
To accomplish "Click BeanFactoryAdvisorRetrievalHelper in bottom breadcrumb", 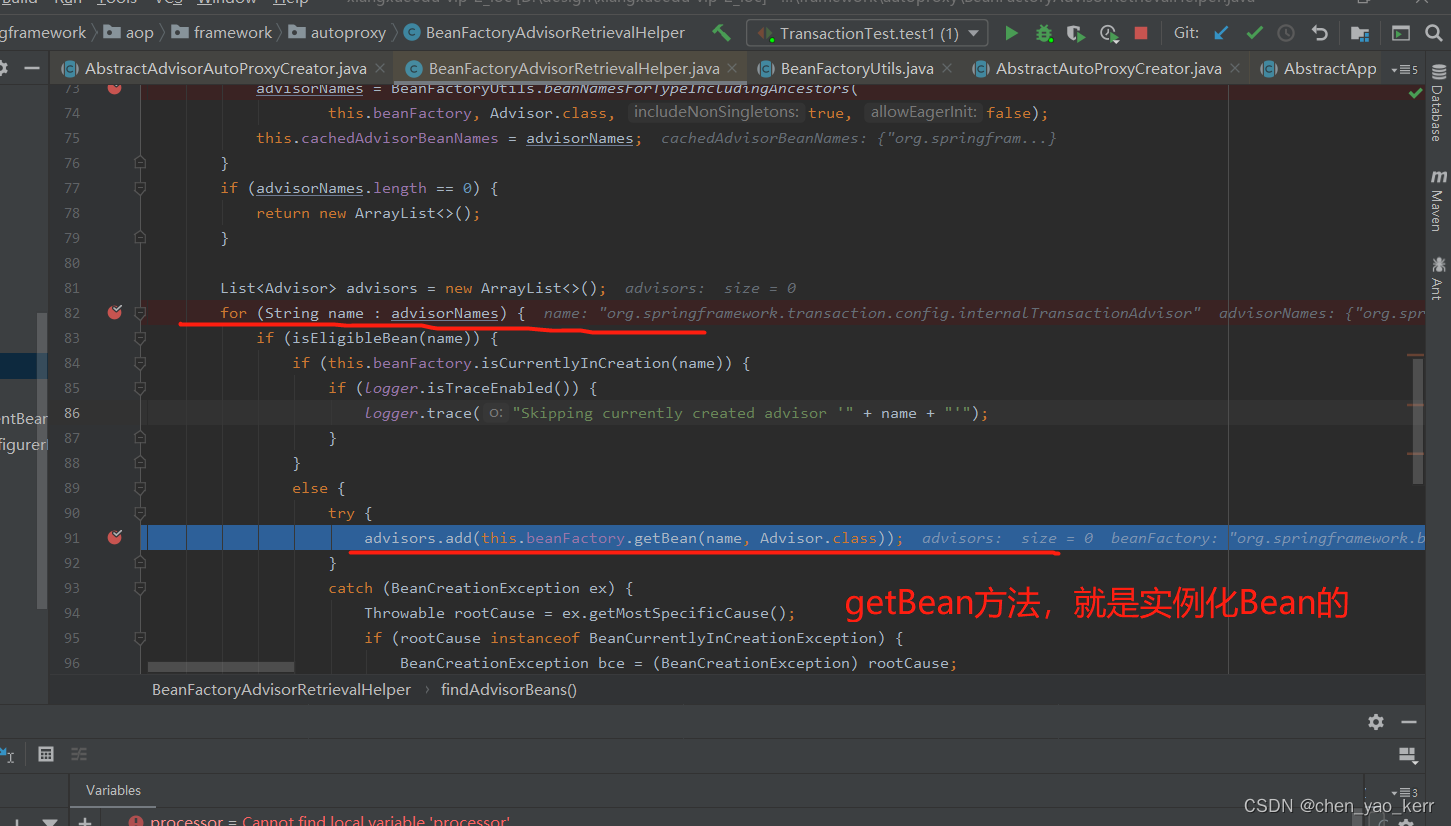I will tap(281, 689).
